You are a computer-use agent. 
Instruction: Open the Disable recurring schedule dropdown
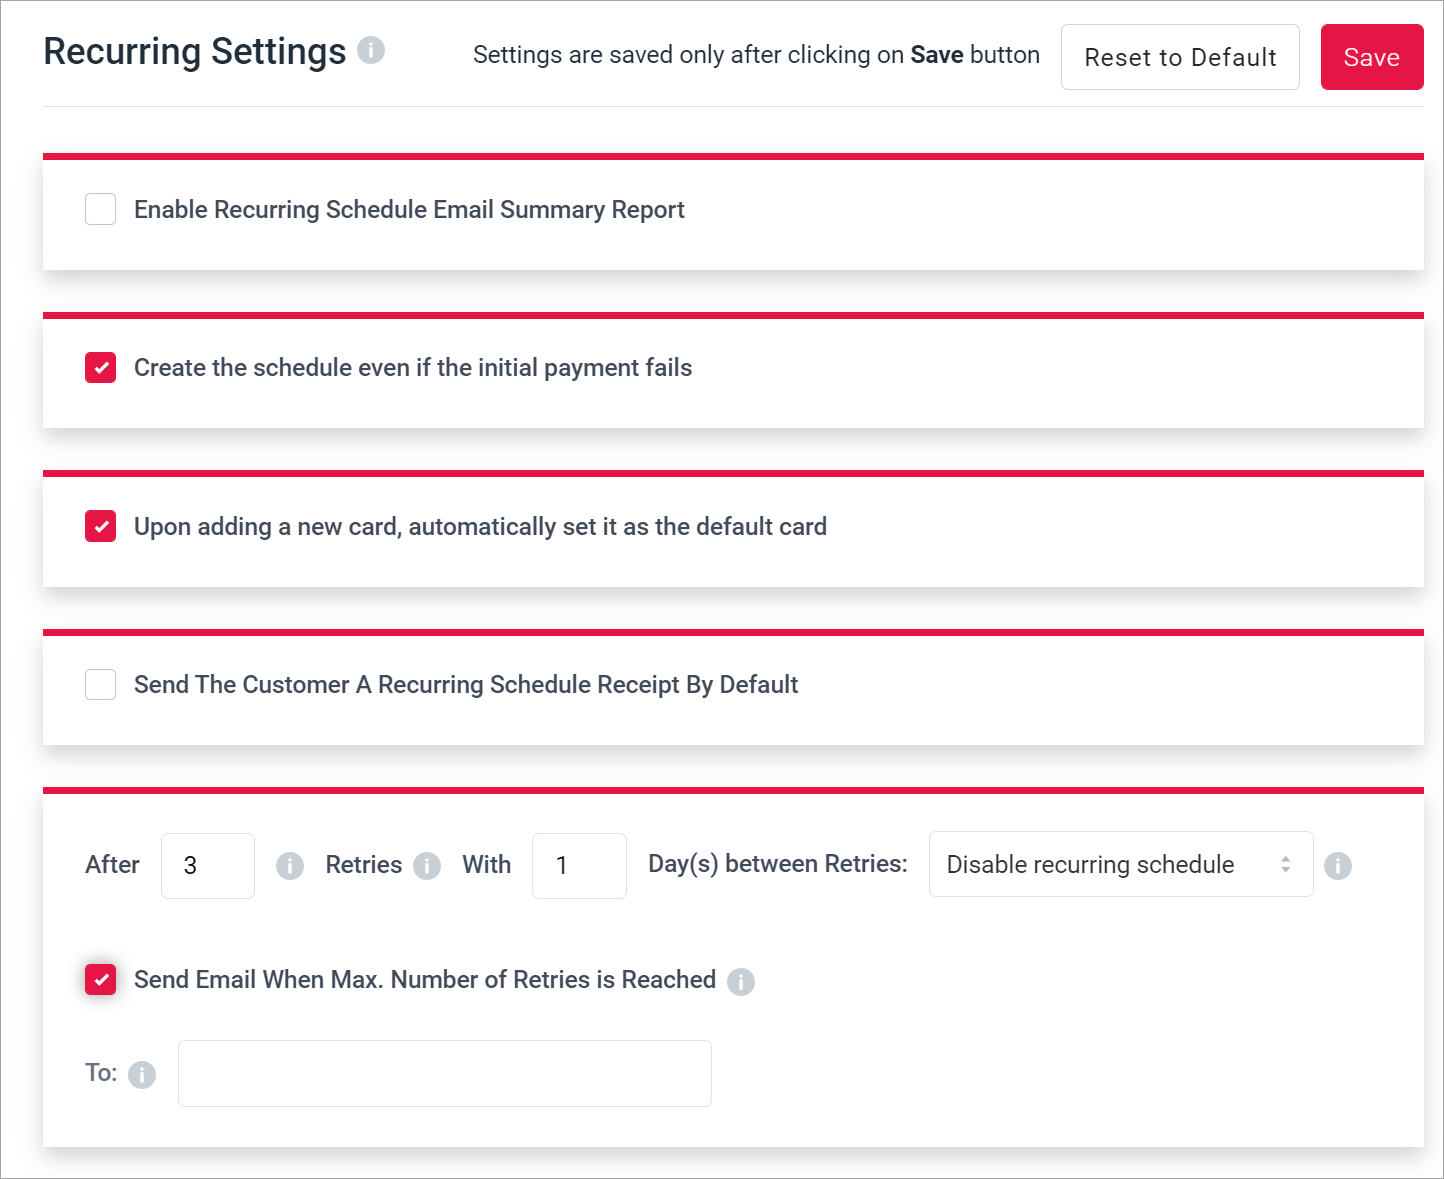coord(1121,864)
